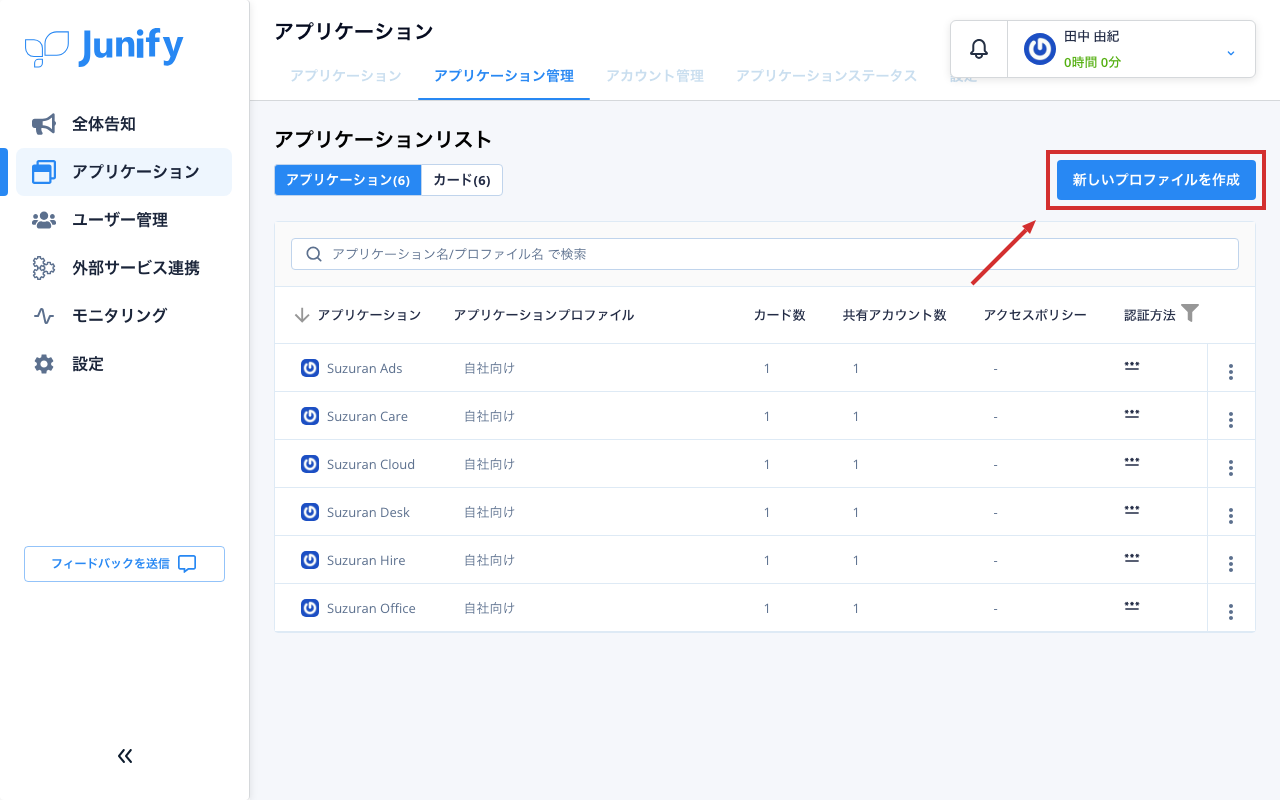Click Suzuran Cloud app icon
Image resolution: width=1280 pixels, height=800 pixels.
pos(310,464)
